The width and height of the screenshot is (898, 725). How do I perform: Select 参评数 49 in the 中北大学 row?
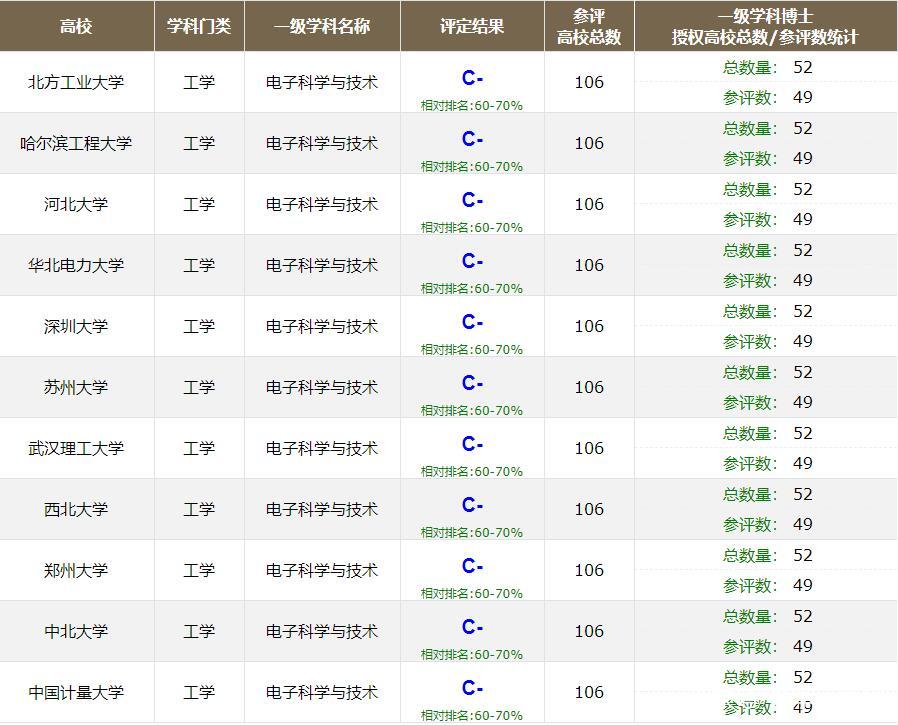click(767, 647)
